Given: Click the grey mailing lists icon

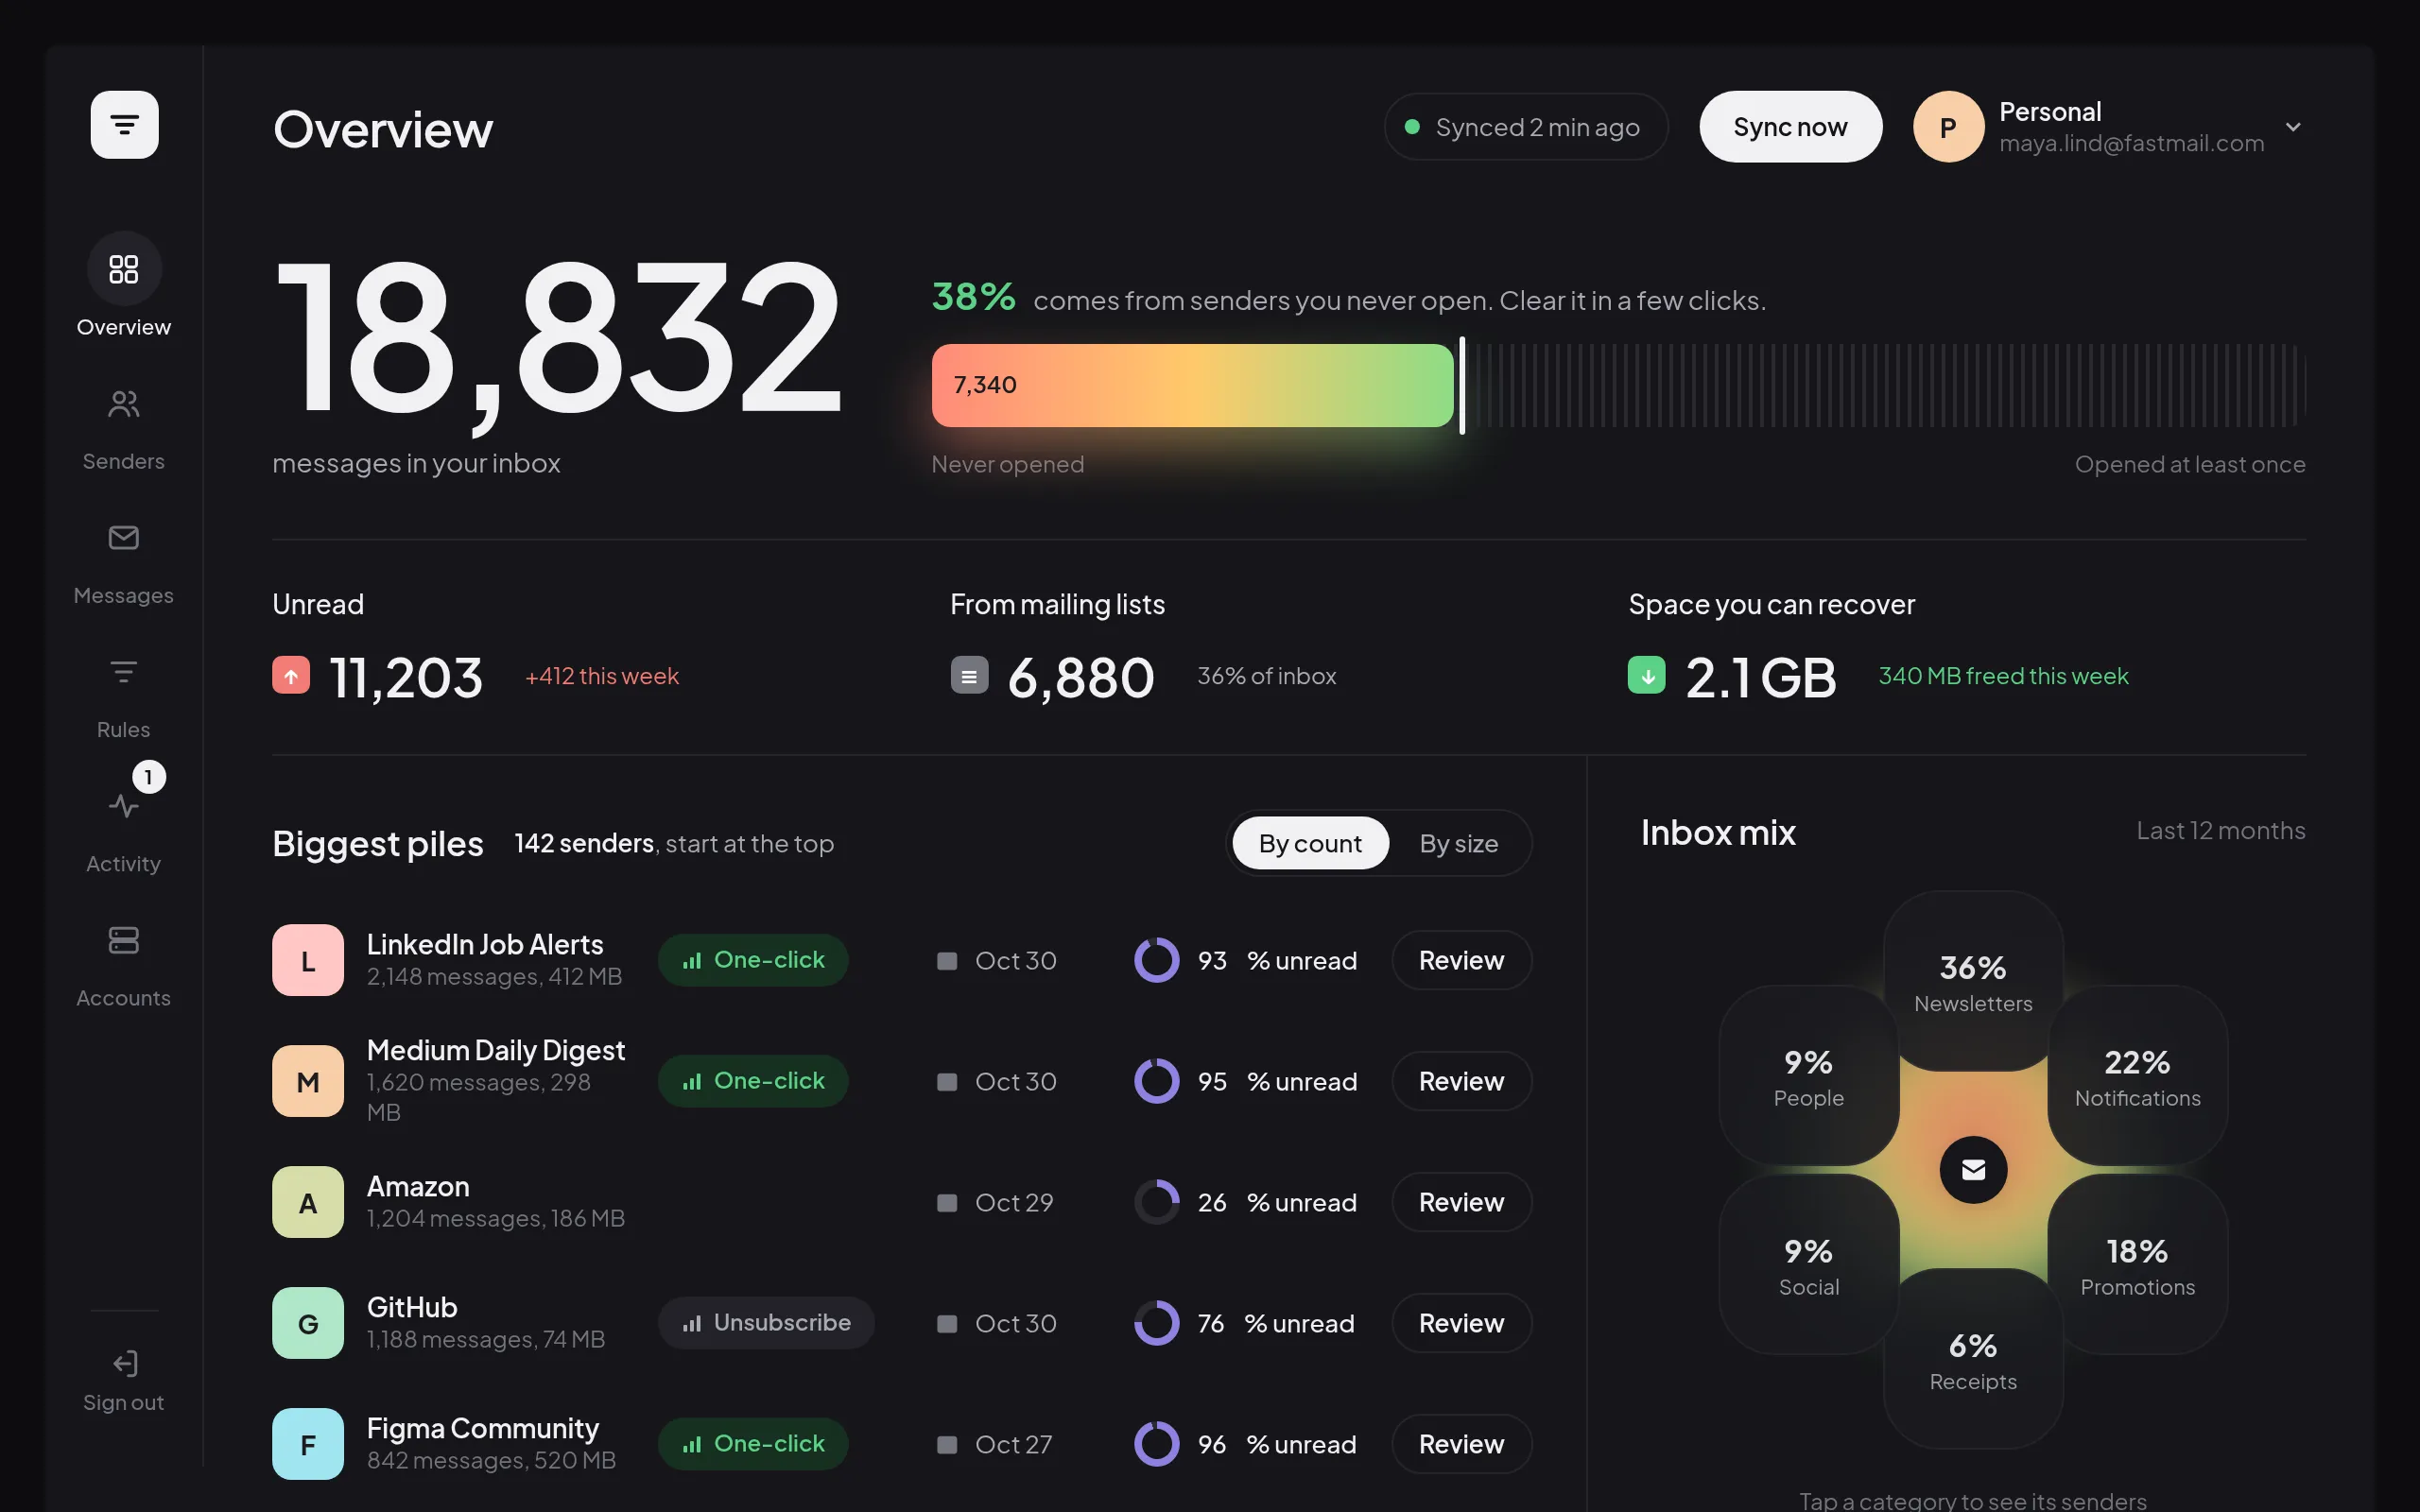Looking at the screenshot, I should (x=969, y=675).
